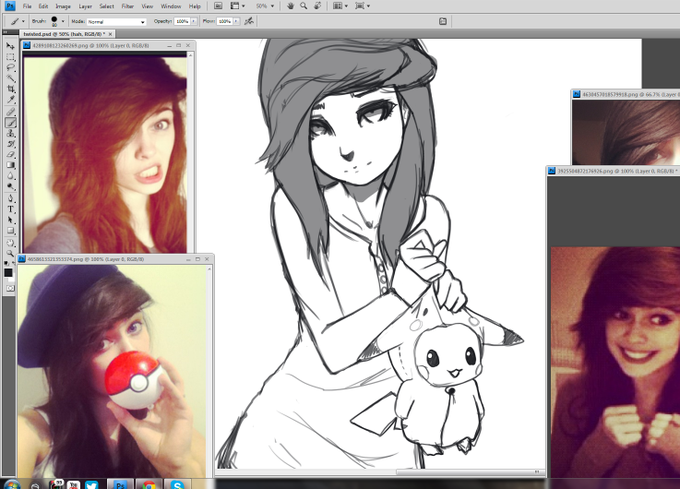Select the Blur tool
680x489 pixels.
[10, 176]
